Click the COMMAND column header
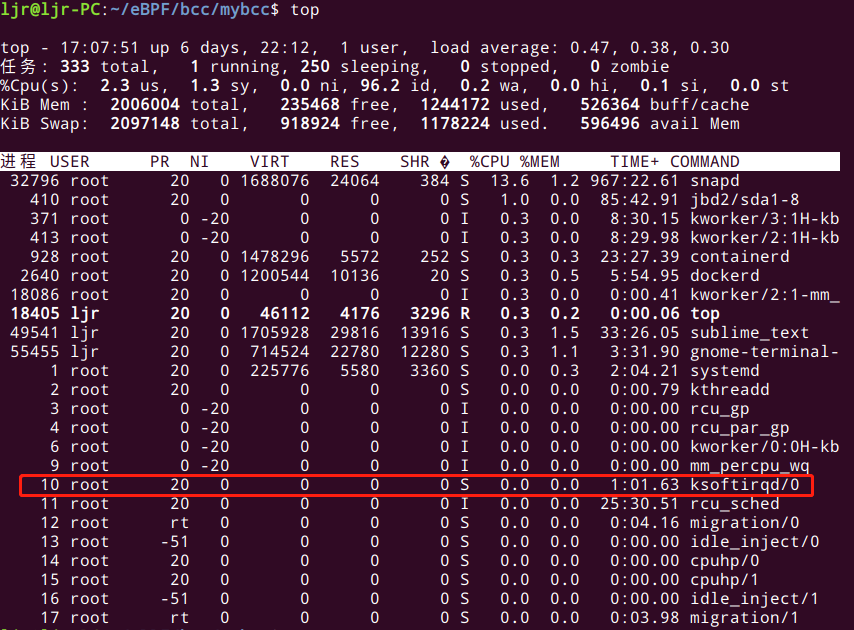 point(705,162)
